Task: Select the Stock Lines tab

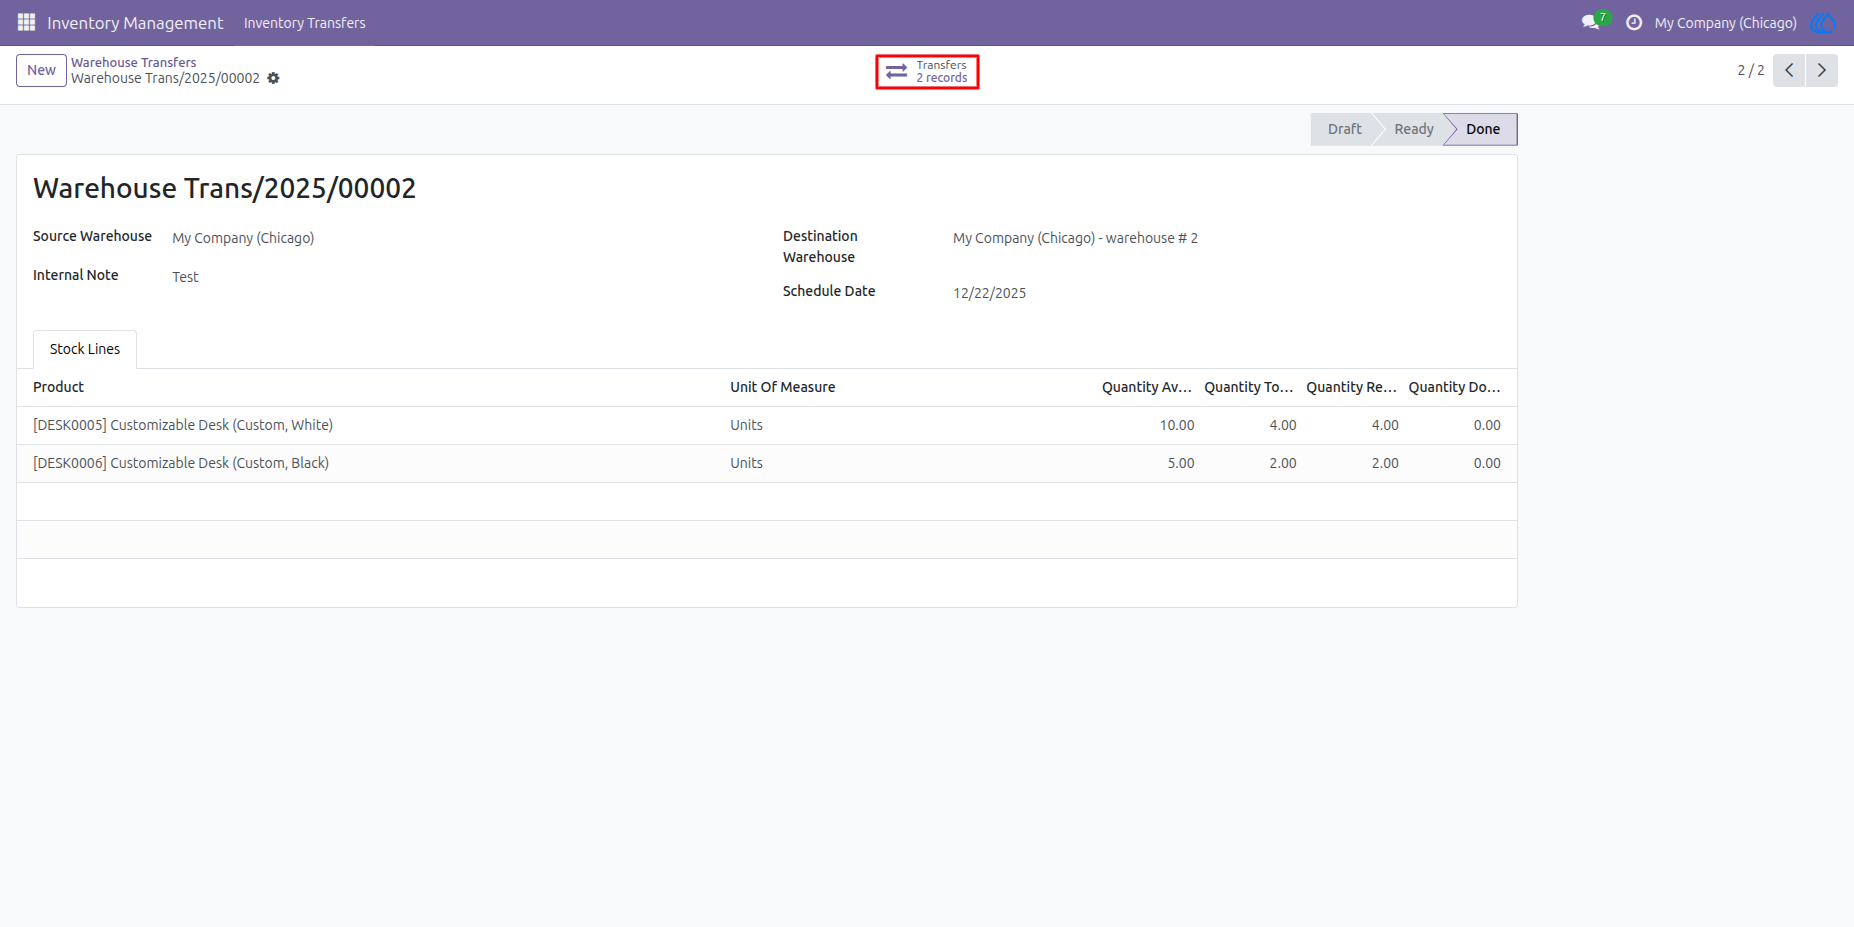Action: click(85, 349)
